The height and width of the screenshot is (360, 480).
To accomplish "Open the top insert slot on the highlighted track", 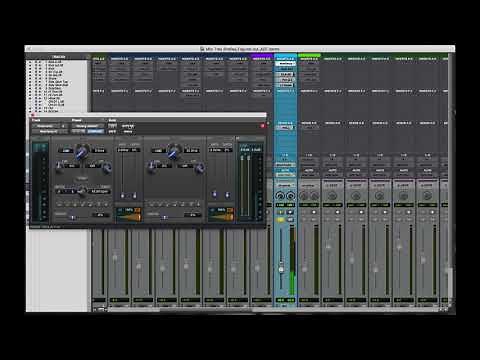I will point(286,63).
